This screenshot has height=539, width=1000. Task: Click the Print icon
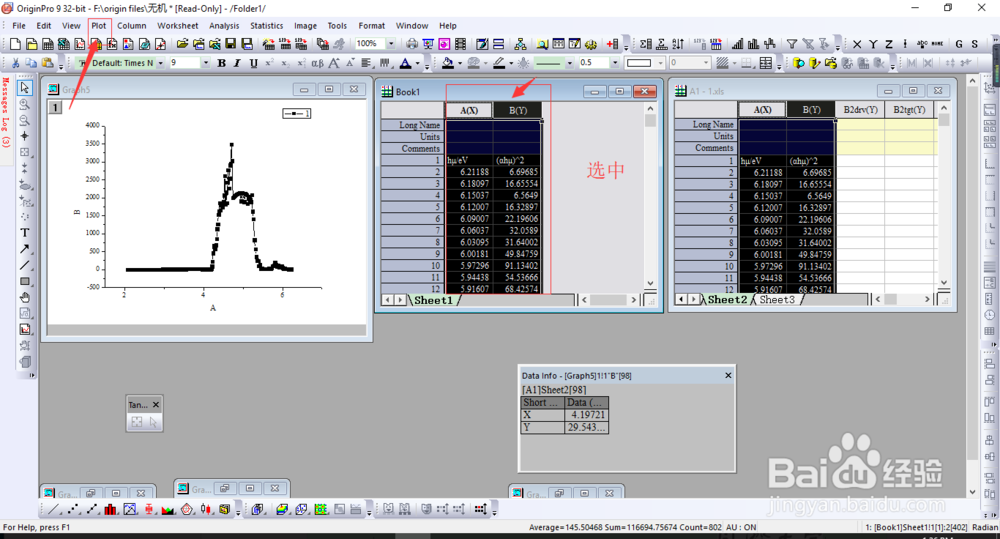point(412,44)
